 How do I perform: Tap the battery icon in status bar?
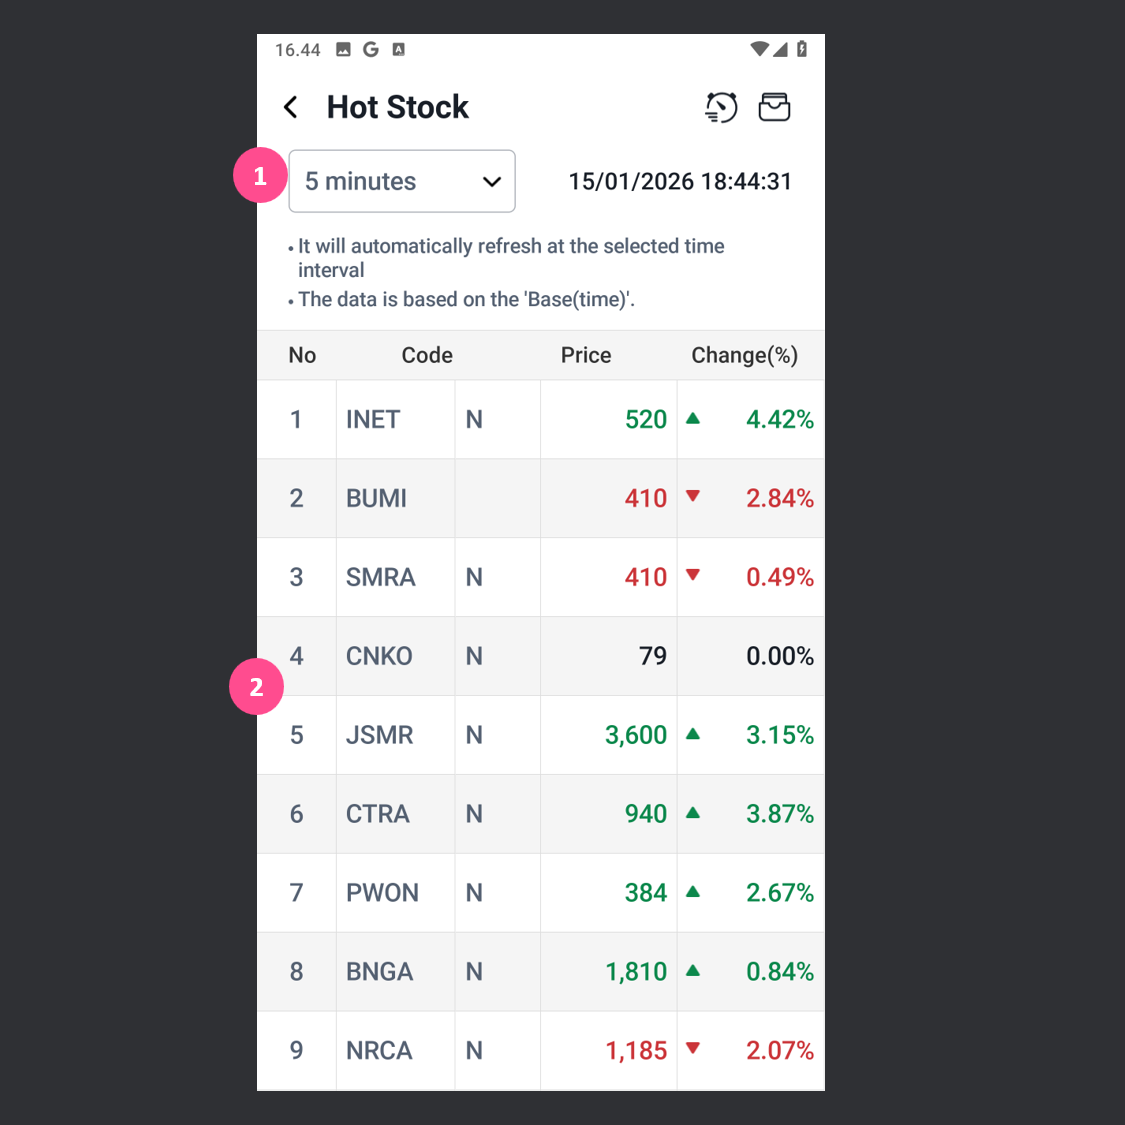point(802,49)
